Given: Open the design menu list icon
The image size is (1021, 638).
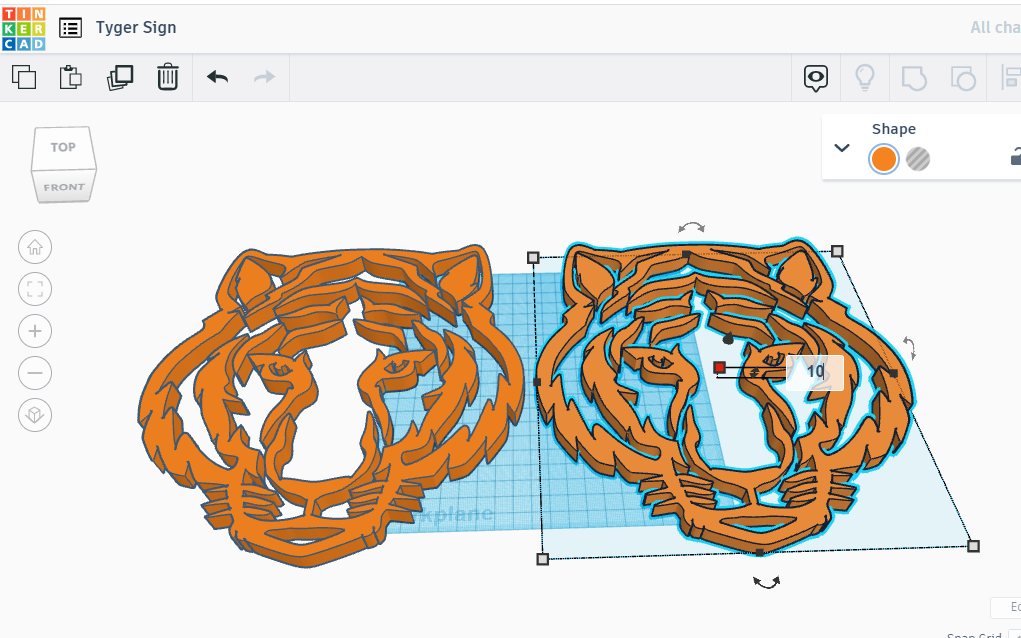Looking at the screenshot, I should 70,27.
